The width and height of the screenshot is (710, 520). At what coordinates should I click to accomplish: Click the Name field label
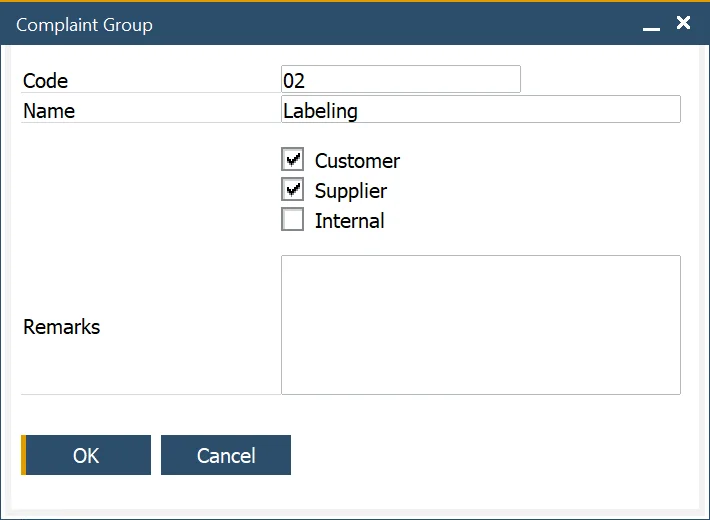click(49, 111)
